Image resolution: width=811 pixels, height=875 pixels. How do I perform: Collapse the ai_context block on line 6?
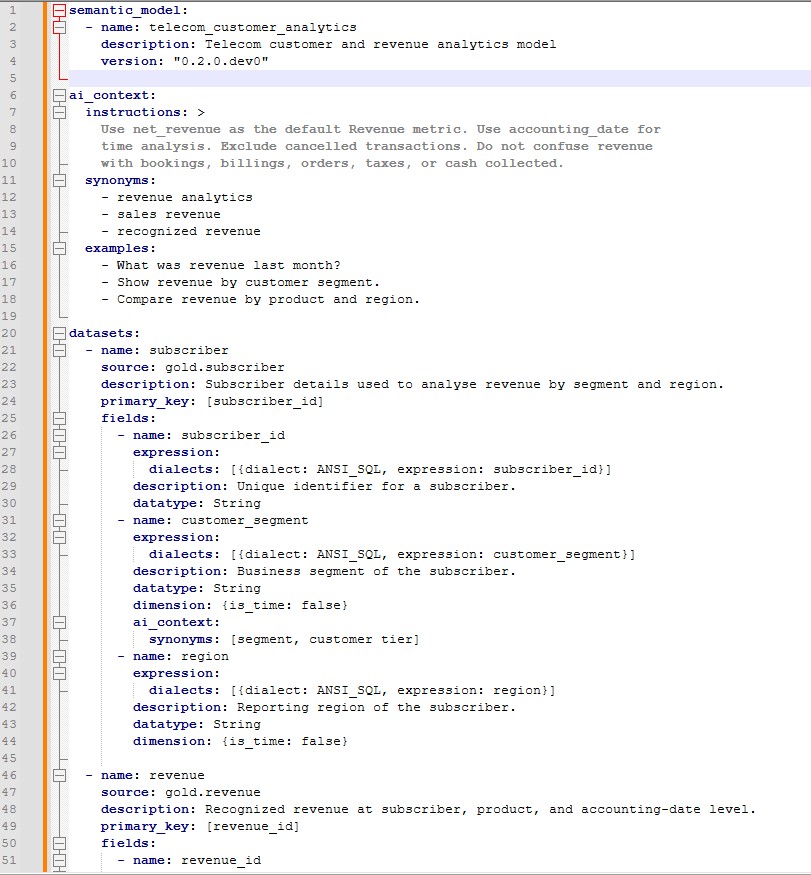click(x=59, y=95)
